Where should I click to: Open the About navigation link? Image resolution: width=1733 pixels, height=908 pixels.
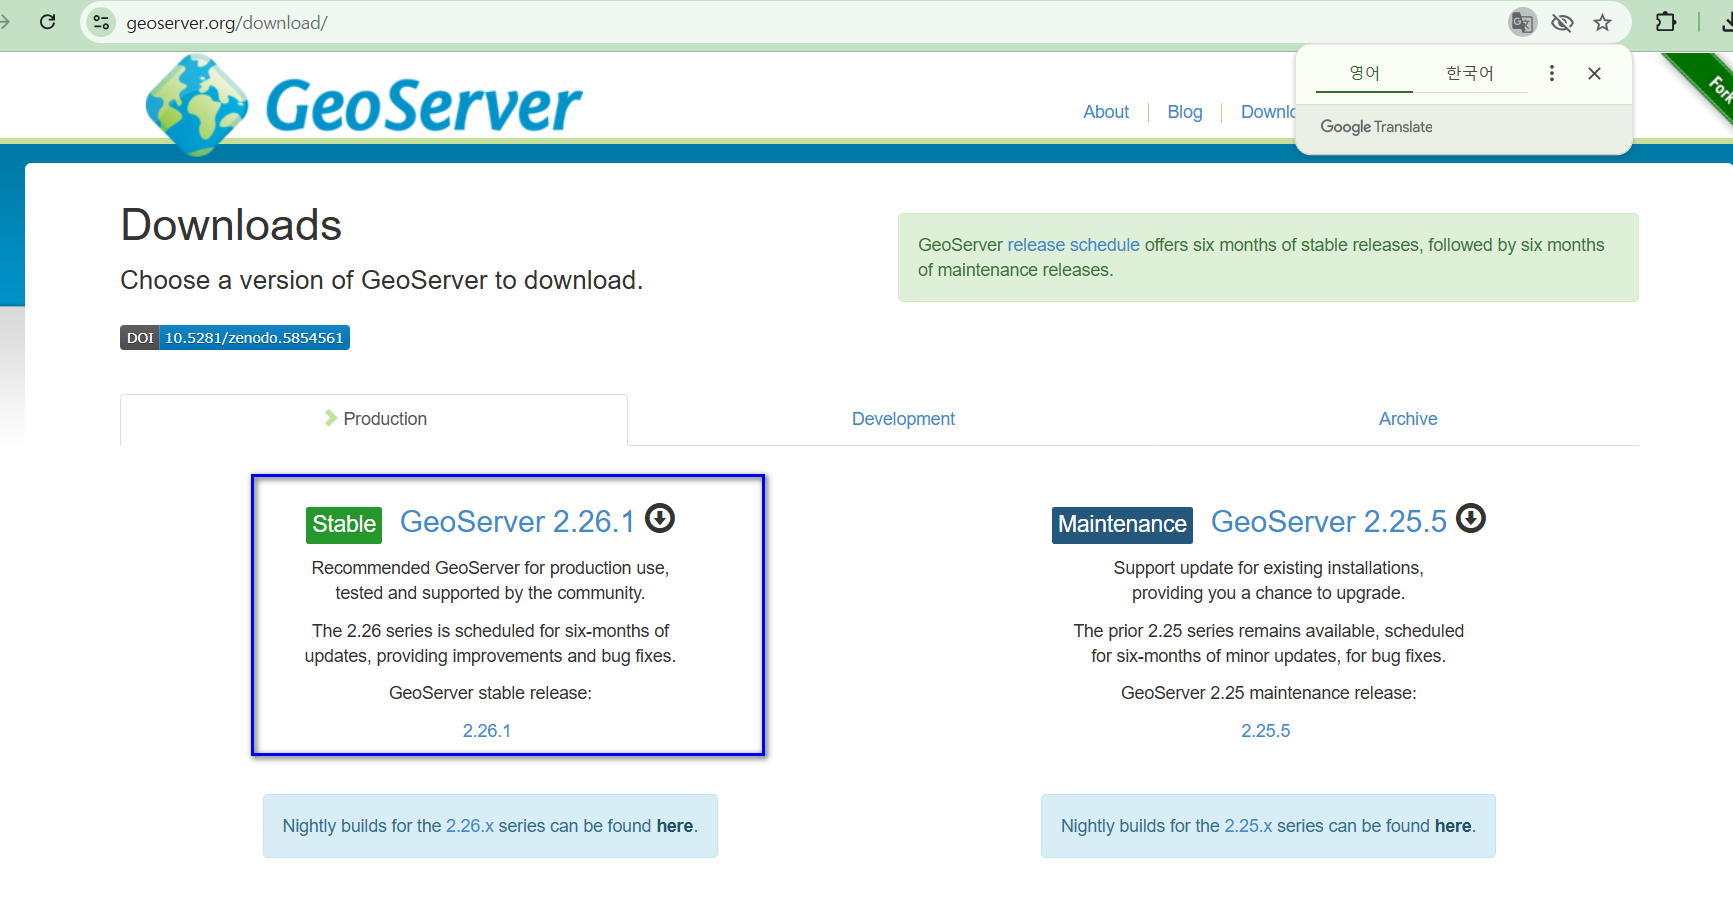pos(1106,112)
